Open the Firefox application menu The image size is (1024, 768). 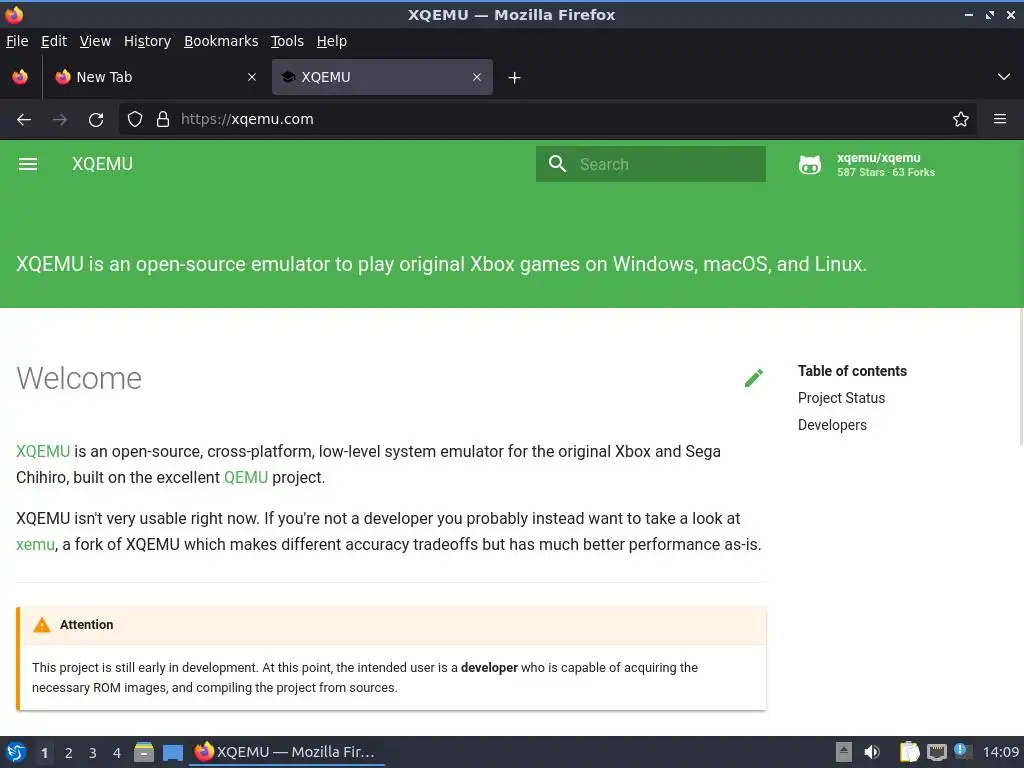point(1000,119)
